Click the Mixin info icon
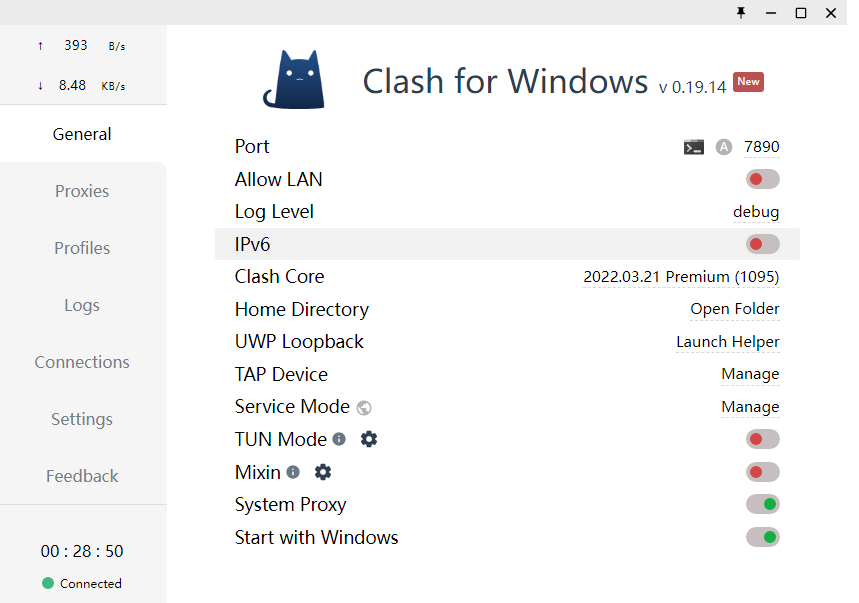 (293, 472)
